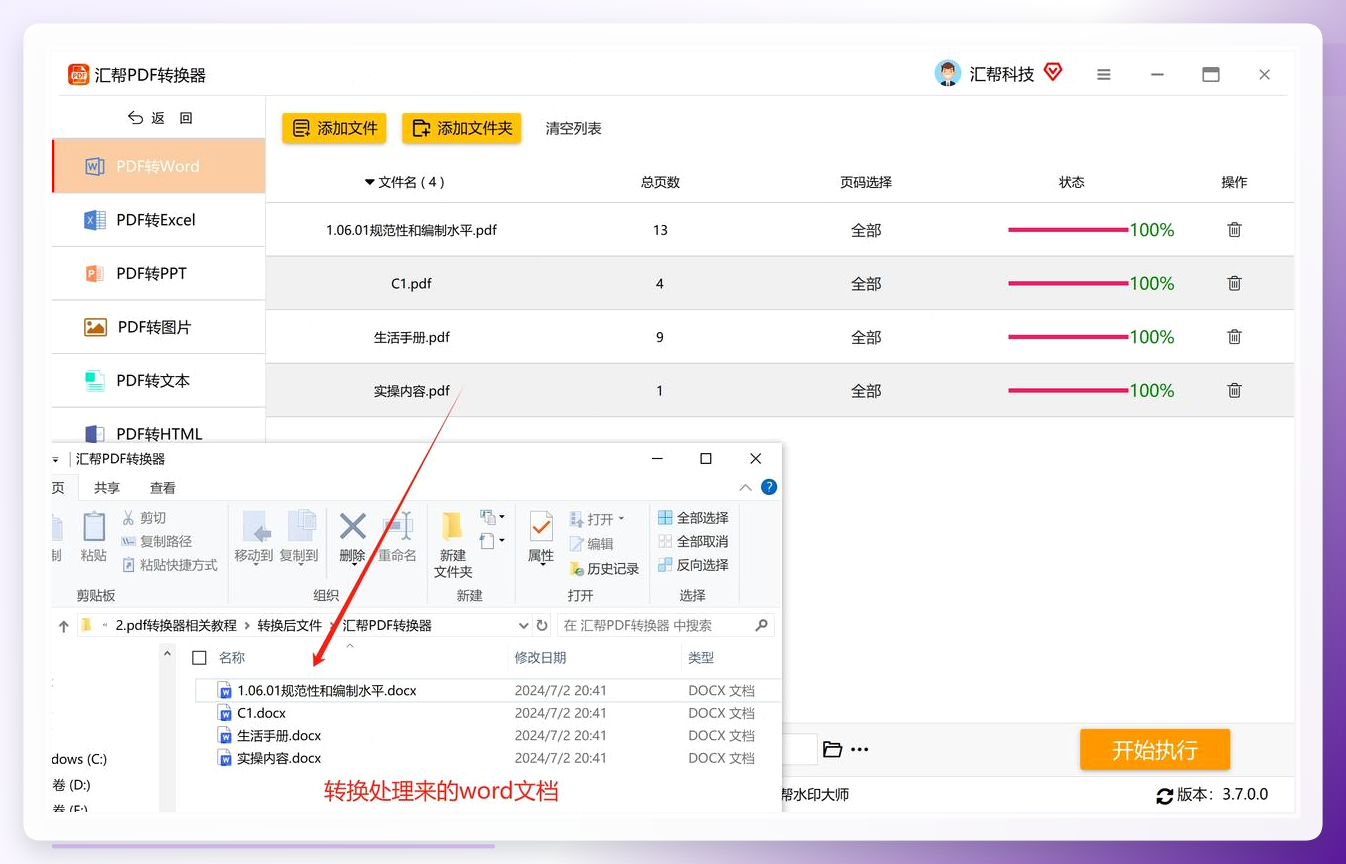
Task: Click 复制路径 in Explorer ribbon
Action: (x=156, y=541)
